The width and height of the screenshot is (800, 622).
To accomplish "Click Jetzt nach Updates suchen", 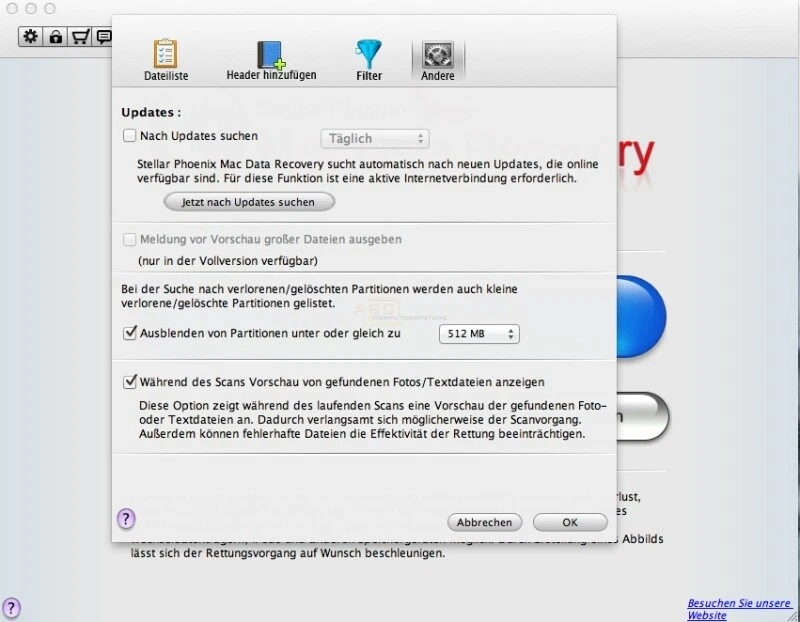I will coord(248,201).
